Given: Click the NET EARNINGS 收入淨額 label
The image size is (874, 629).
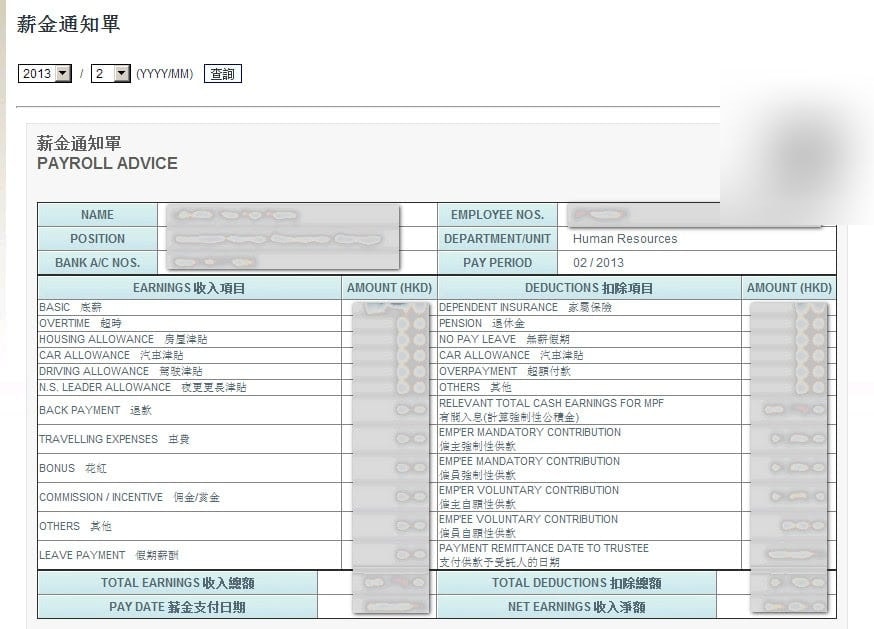Looking at the screenshot, I should 576,607.
